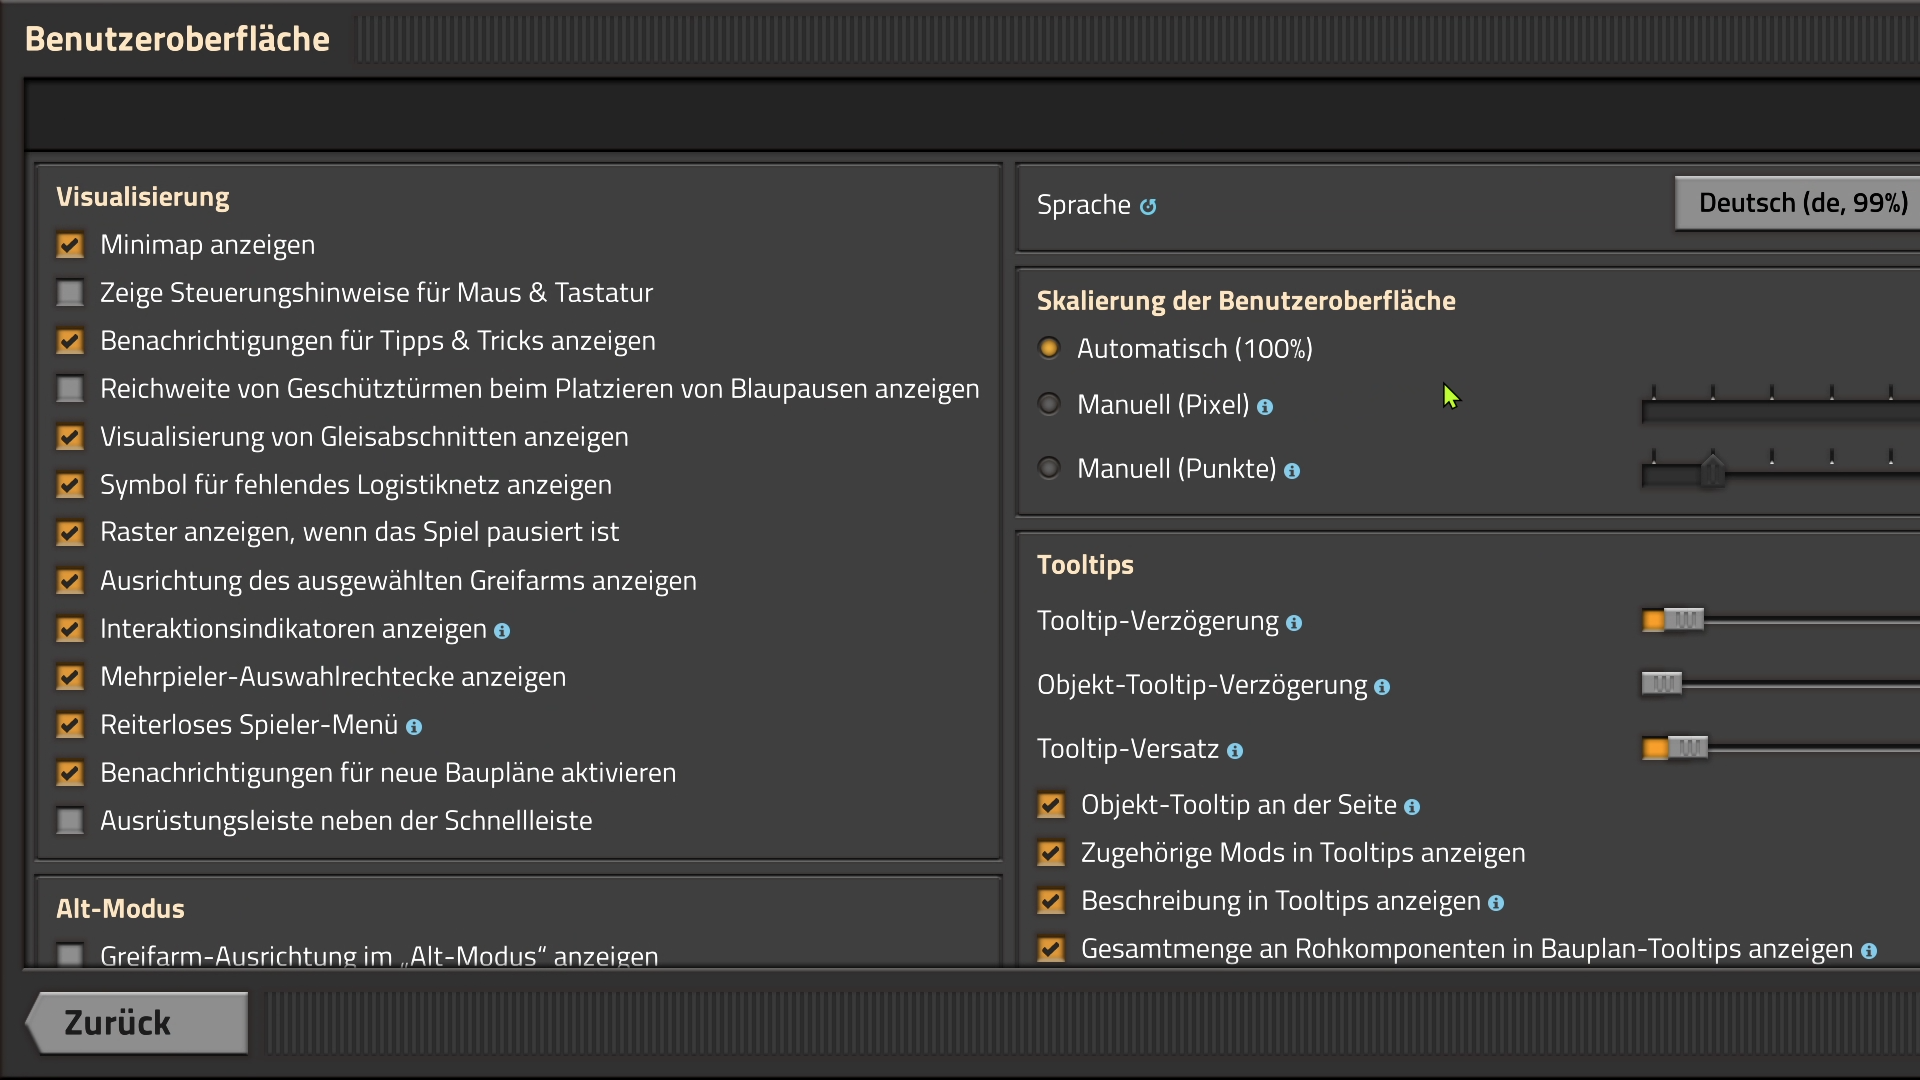Click the info icon beside Manuell (Pixel)
Viewport: 1920px width, 1080px height.
pyautogui.click(x=1265, y=407)
